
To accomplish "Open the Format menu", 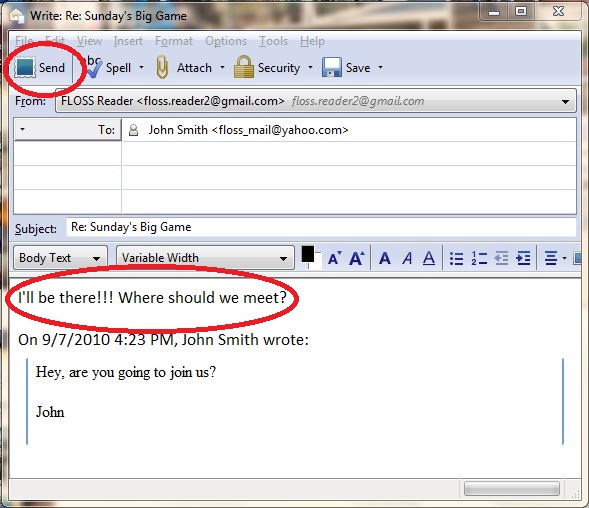I will pos(174,41).
